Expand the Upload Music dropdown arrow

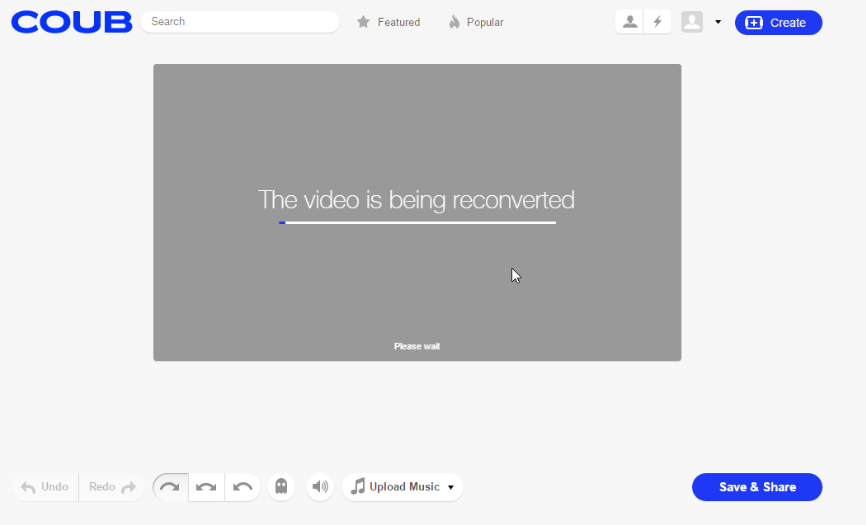pos(451,488)
